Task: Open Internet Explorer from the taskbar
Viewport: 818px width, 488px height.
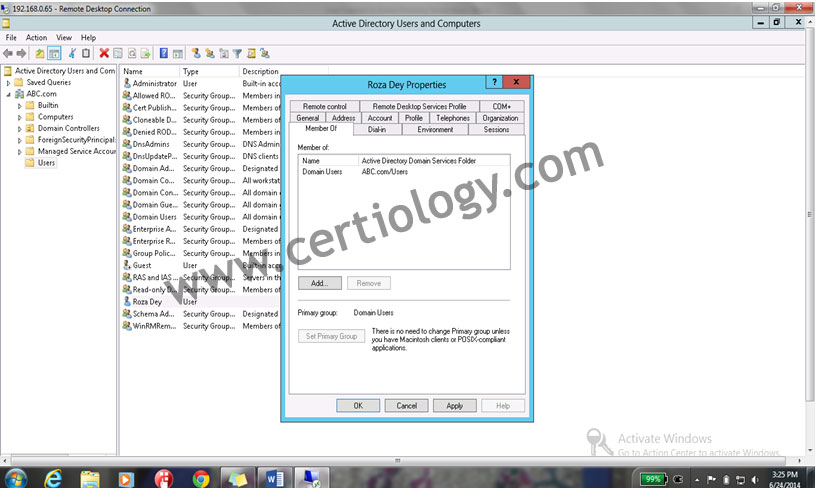Action: pos(53,478)
